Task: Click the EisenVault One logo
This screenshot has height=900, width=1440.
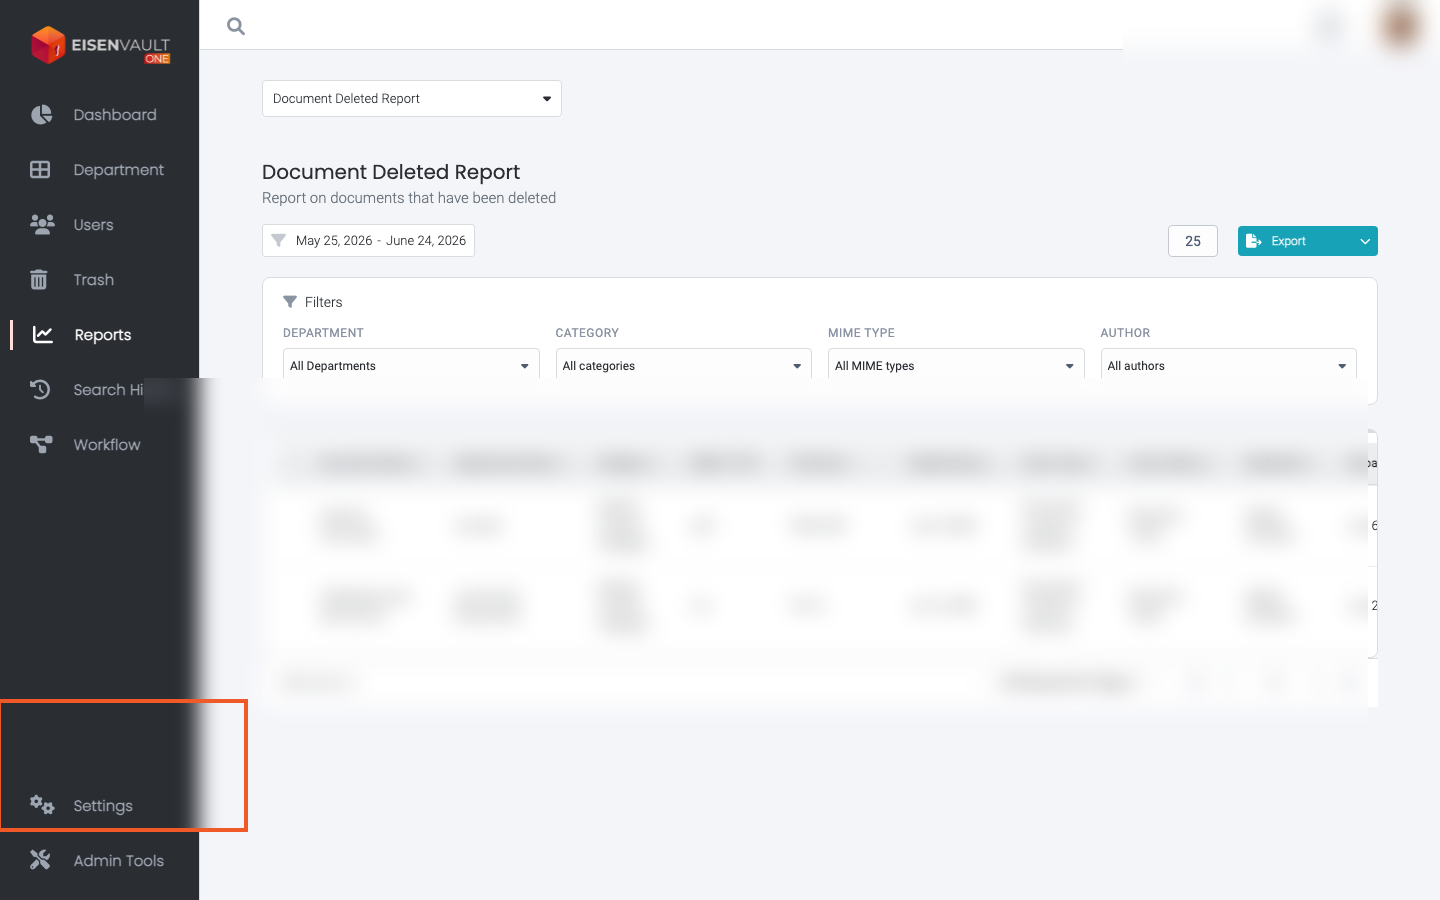Action: (100, 45)
